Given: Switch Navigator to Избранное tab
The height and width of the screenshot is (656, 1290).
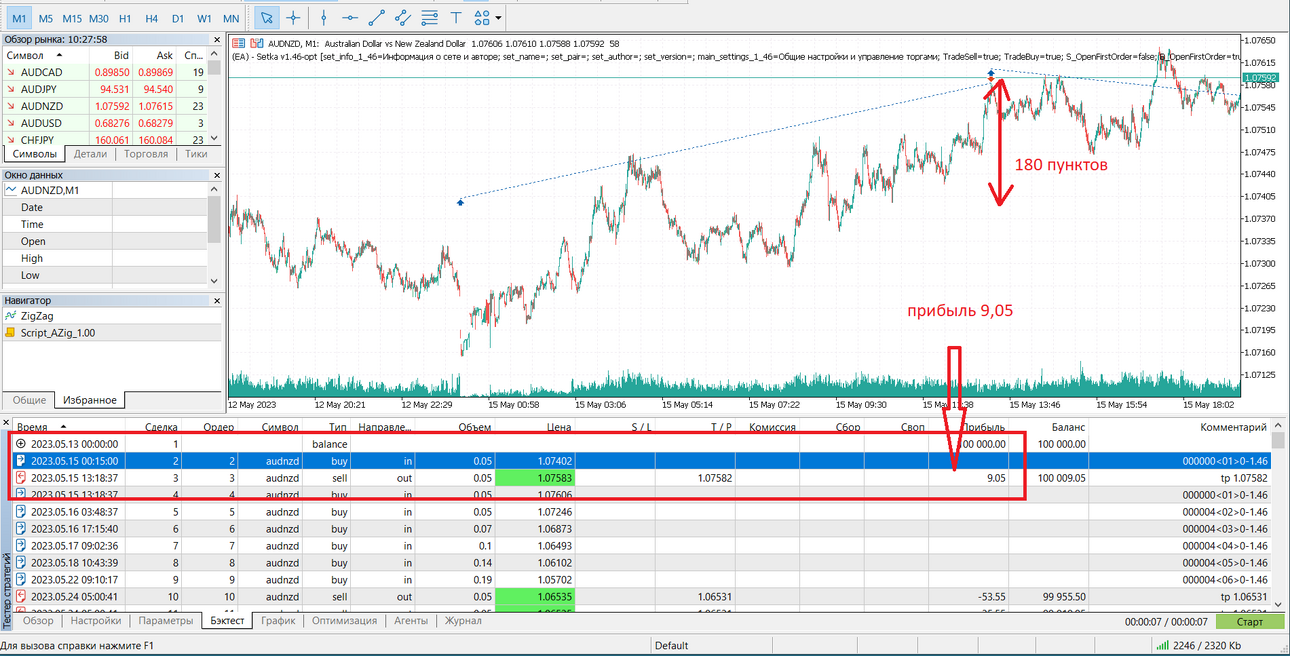Looking at the screenshot, I should (89, 400).
